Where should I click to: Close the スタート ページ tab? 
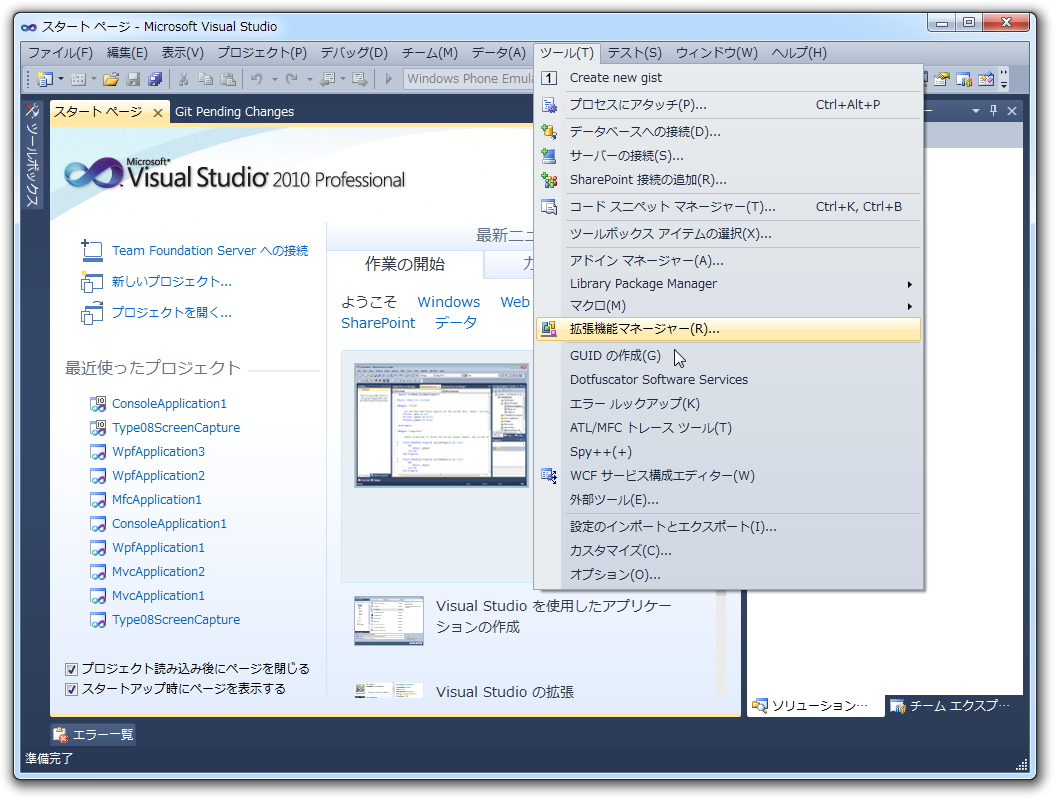point(158,112)
